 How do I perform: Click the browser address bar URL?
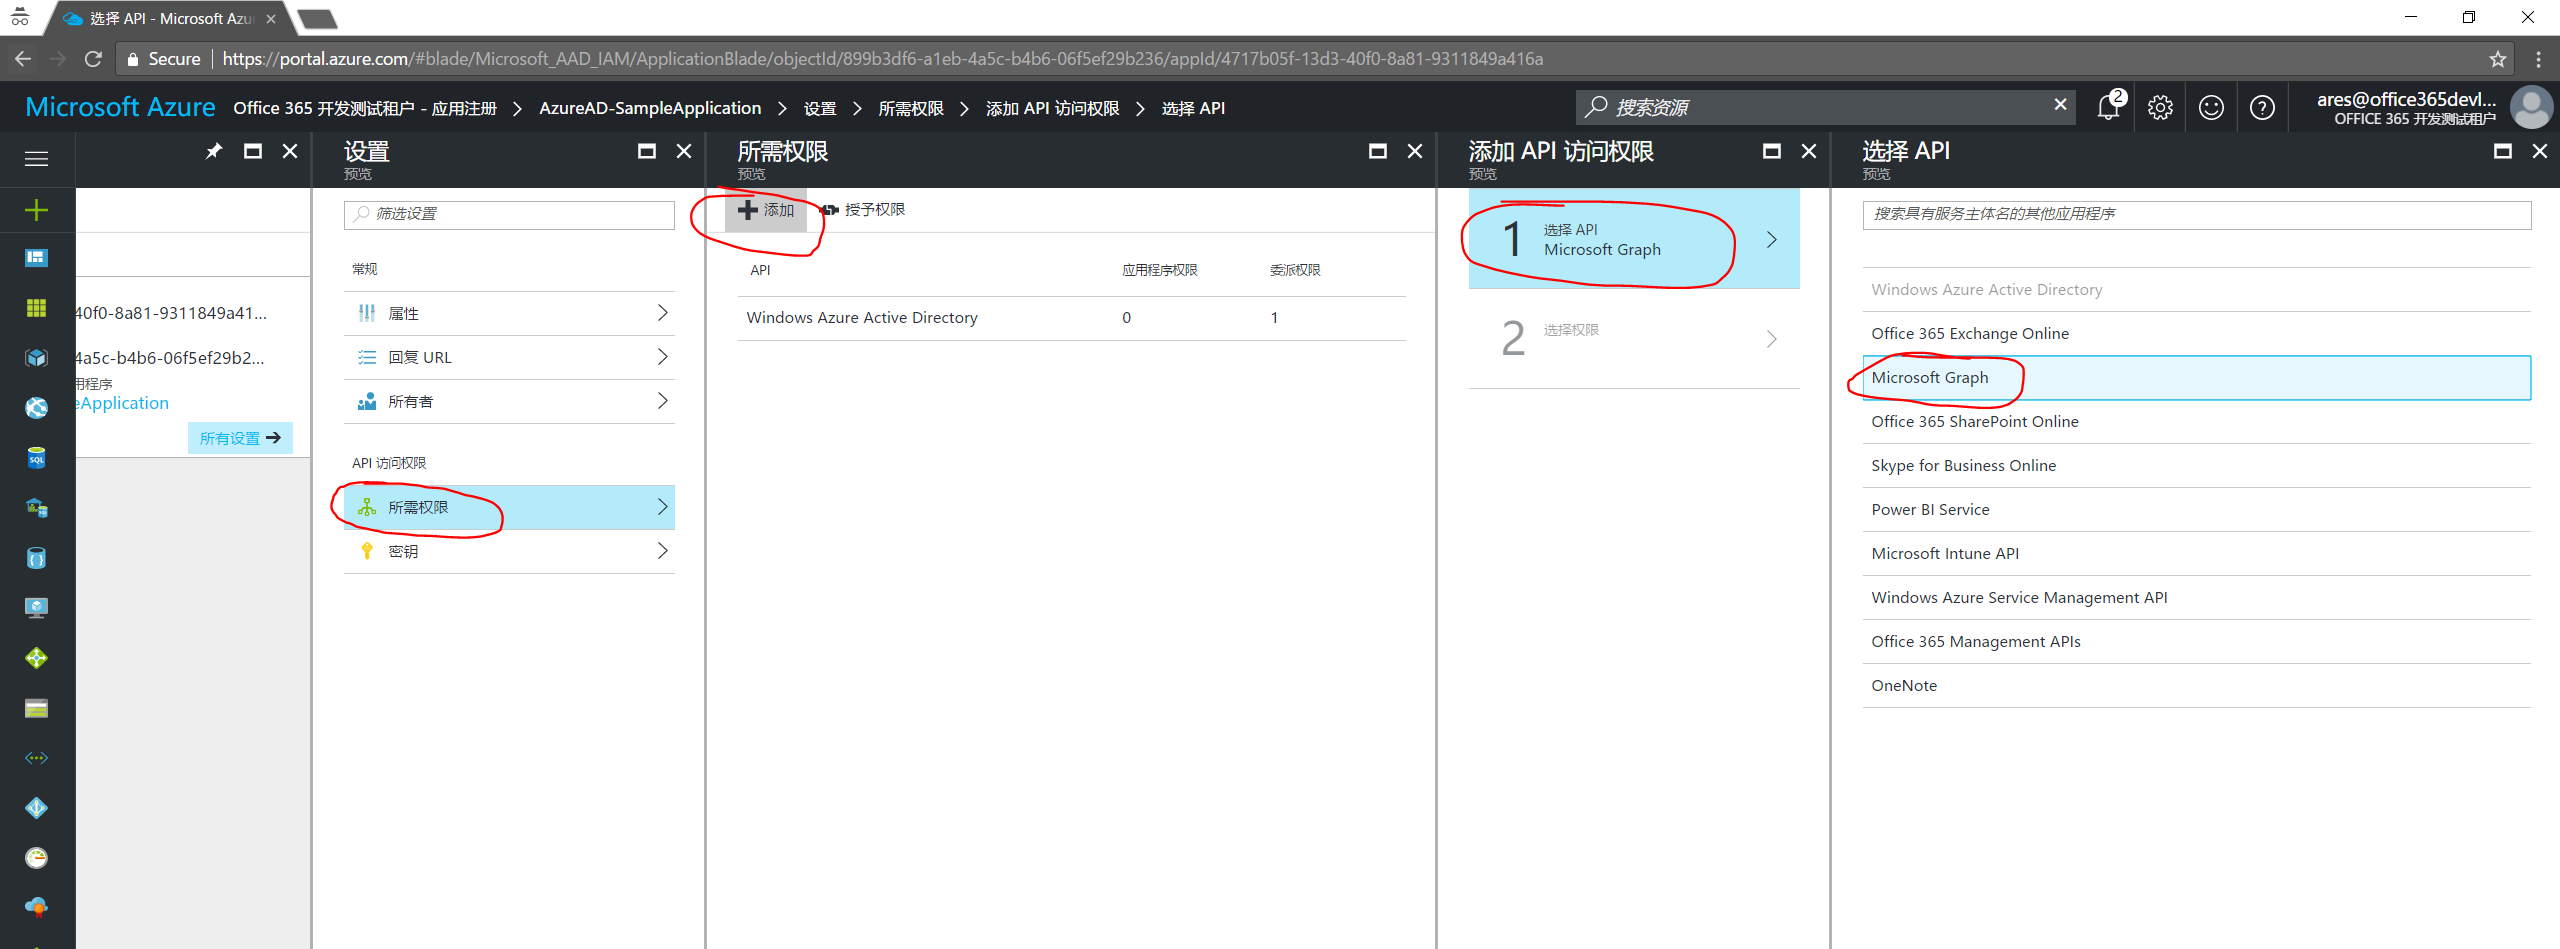[882, 59]
